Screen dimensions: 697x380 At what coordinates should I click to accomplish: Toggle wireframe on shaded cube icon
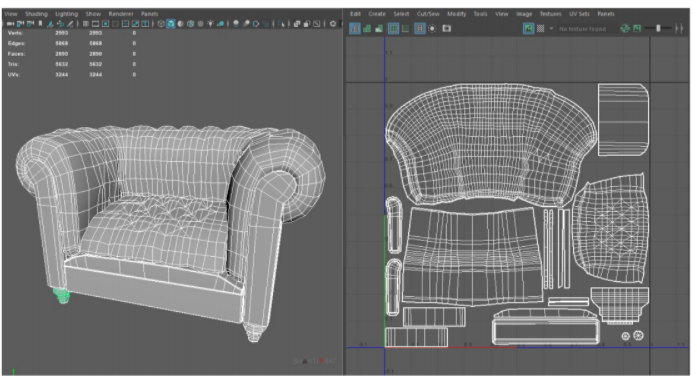(190, 24)
